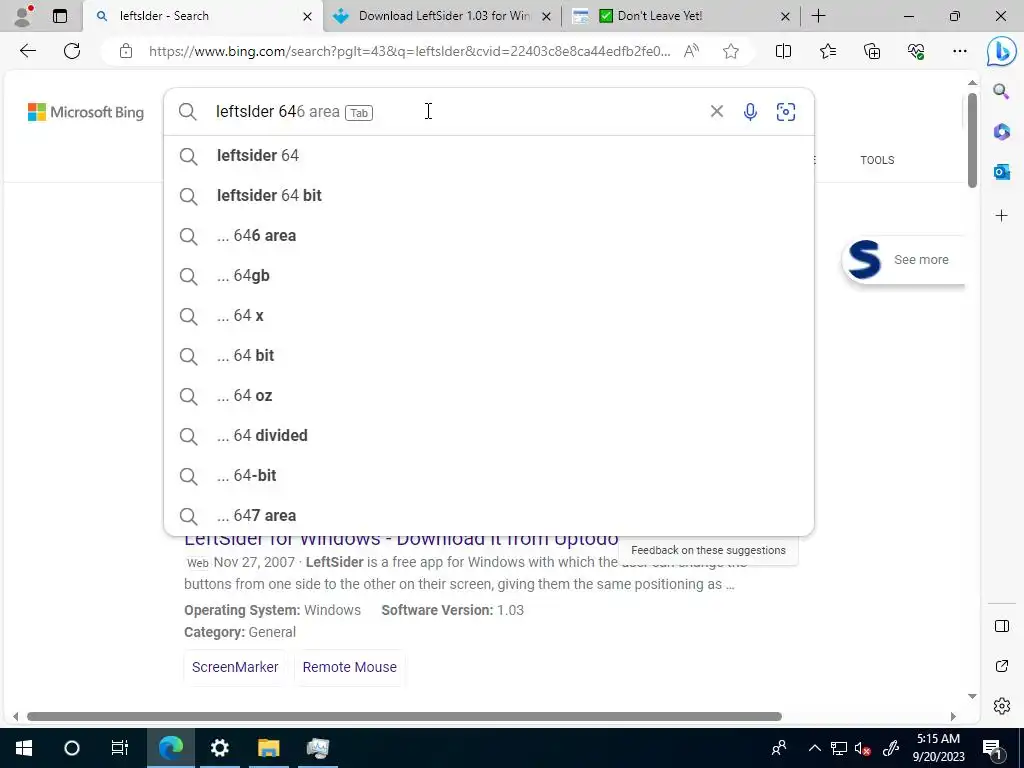1024x768 pixels.
Task: Open the muted volume tray icon
Action: pyautogui.click(x=863, y=748)
